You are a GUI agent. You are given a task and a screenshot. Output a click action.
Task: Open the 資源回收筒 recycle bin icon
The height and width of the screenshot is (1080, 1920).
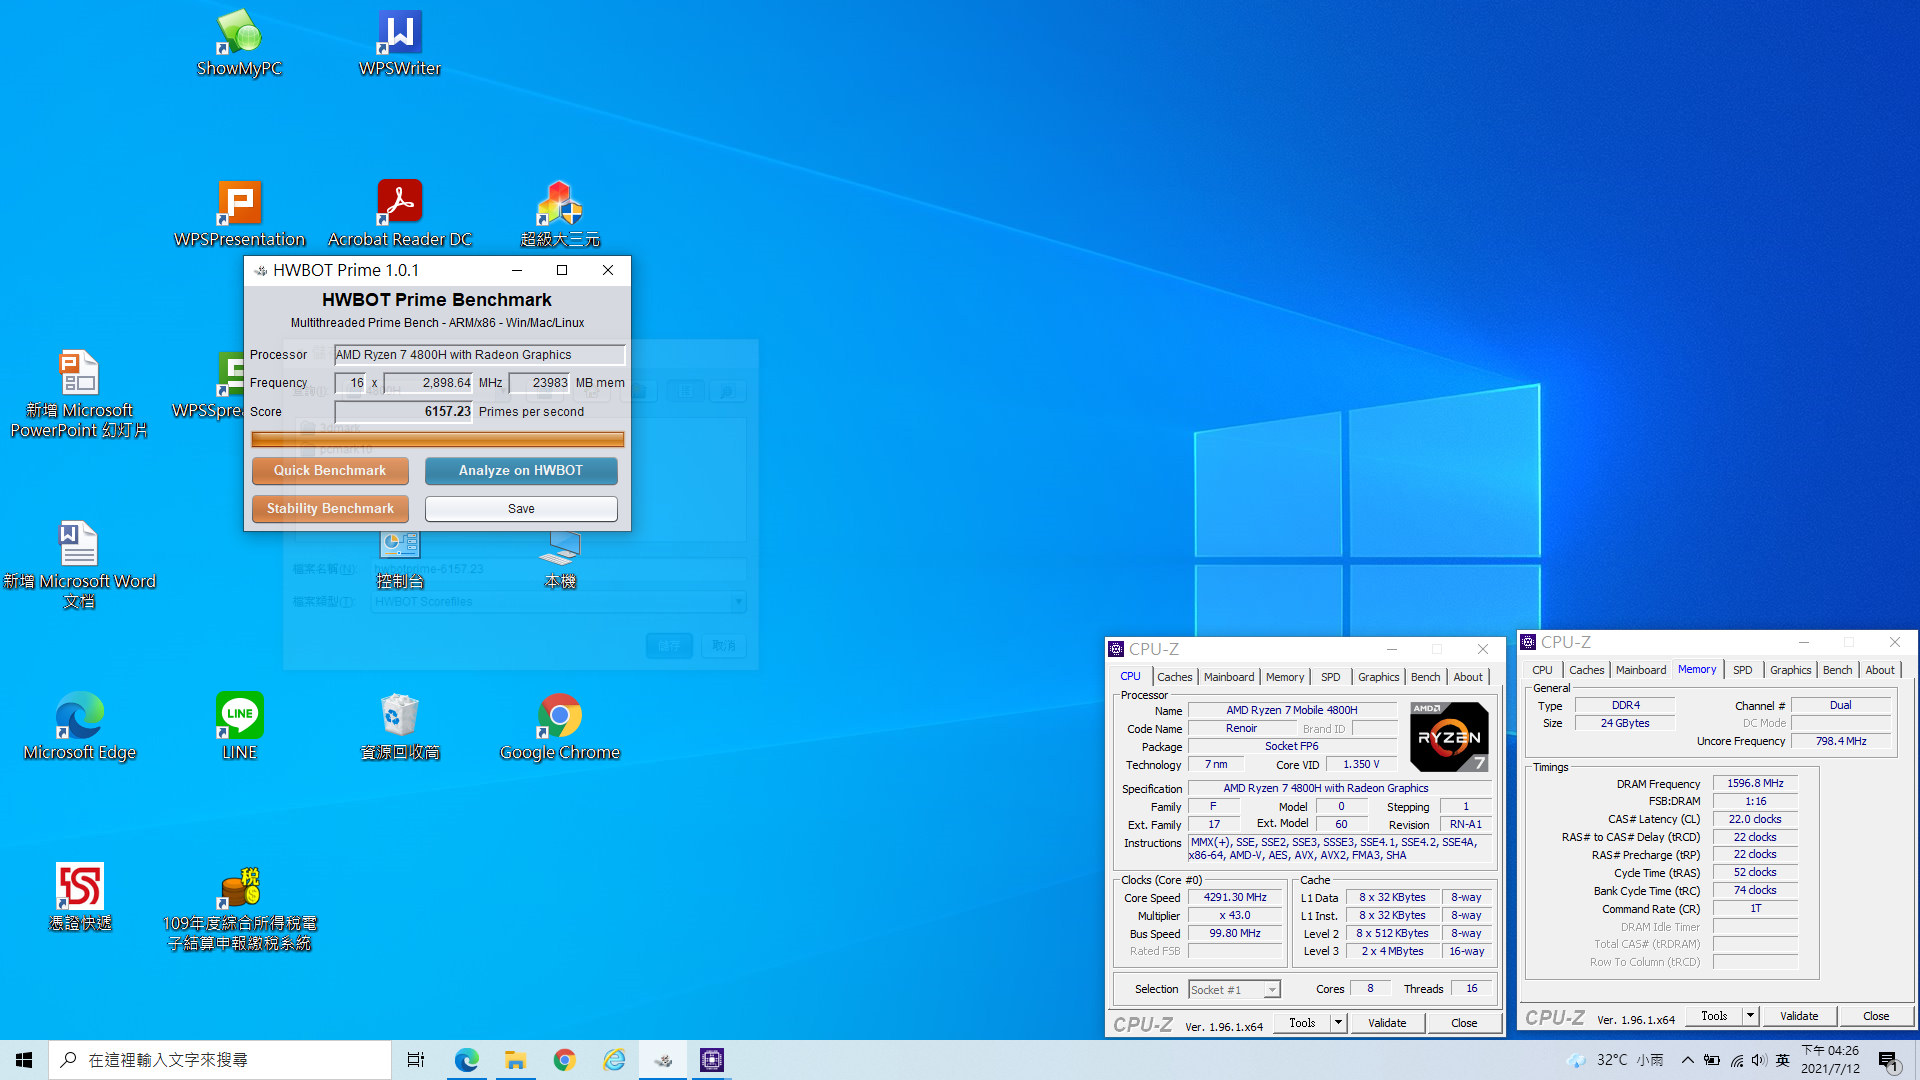(x=400, y=727)
